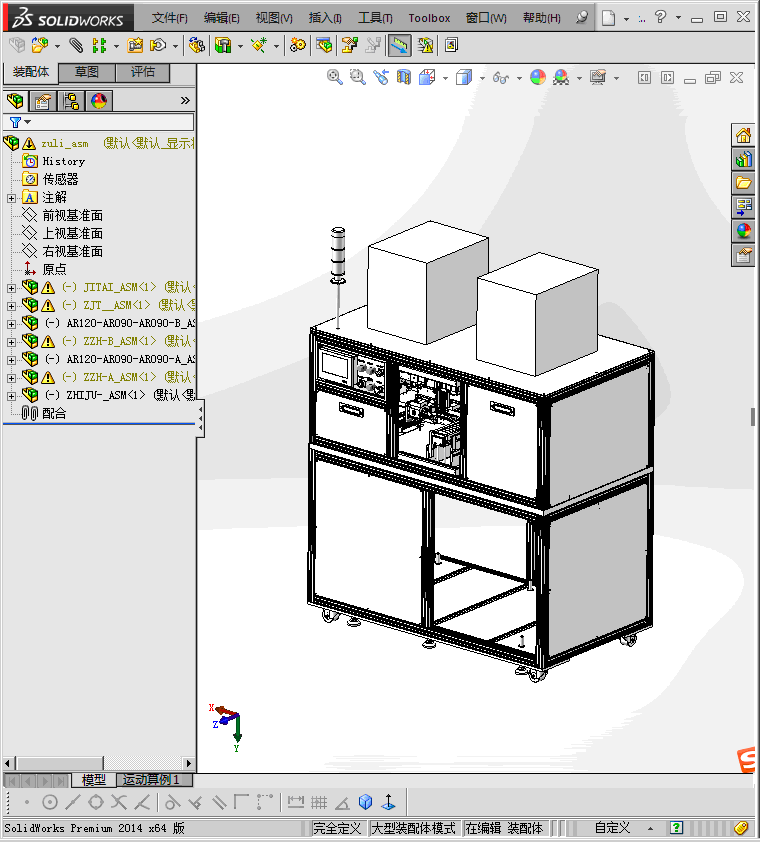
Task: Click the status bar yellow tag icon
Action: click(742, 828)
